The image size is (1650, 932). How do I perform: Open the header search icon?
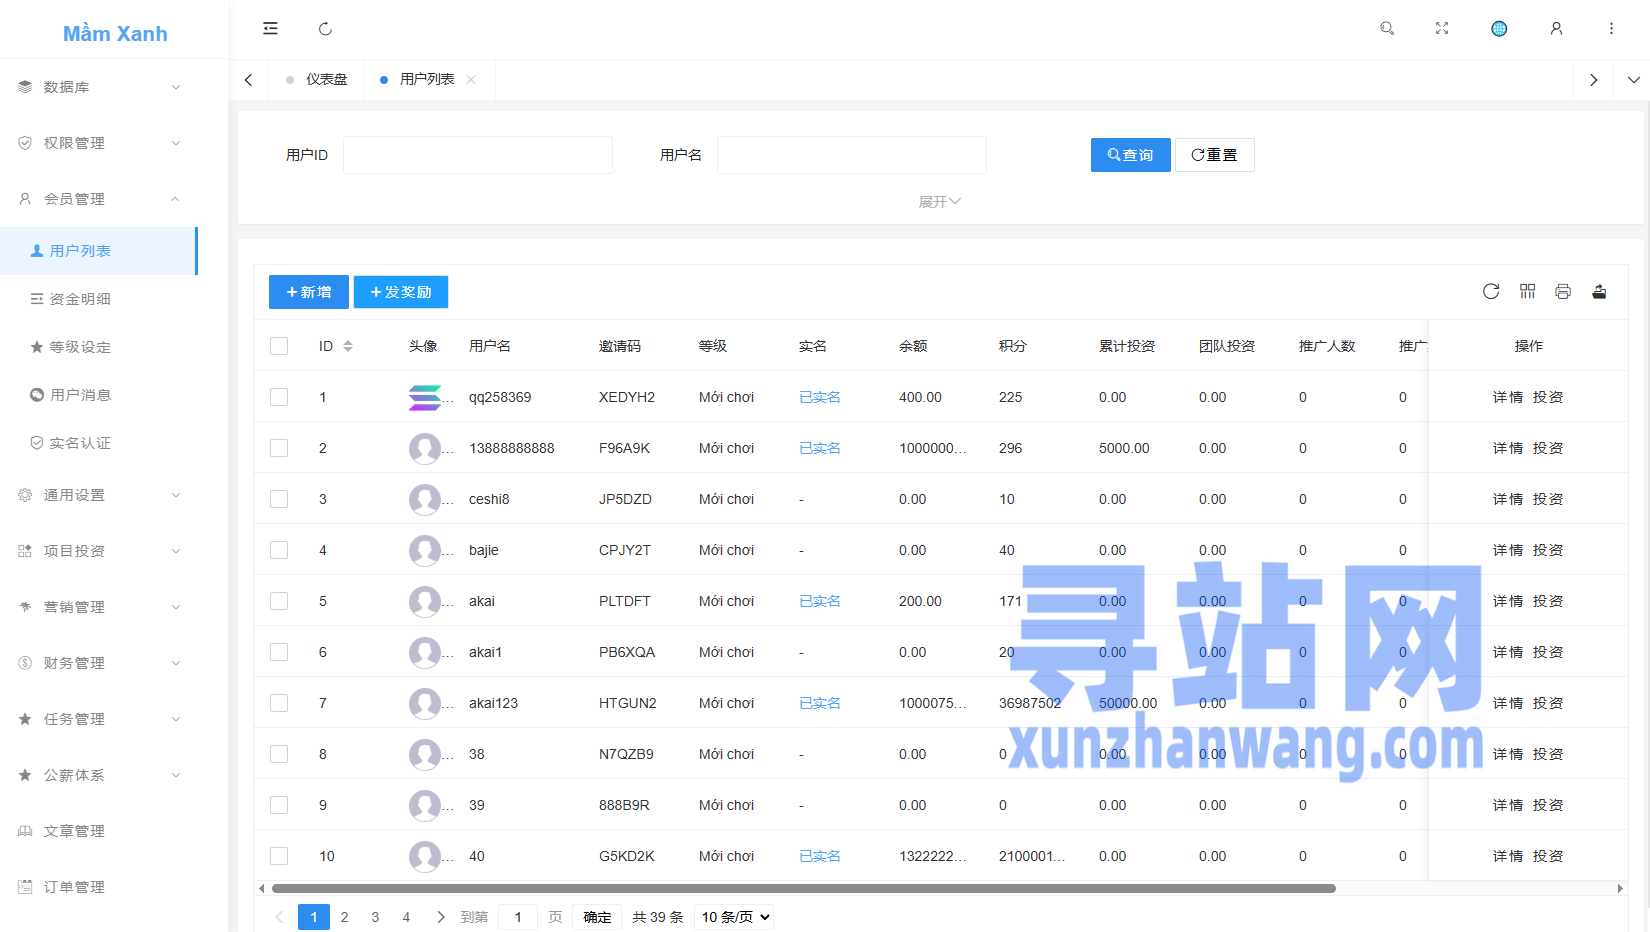1387,29
